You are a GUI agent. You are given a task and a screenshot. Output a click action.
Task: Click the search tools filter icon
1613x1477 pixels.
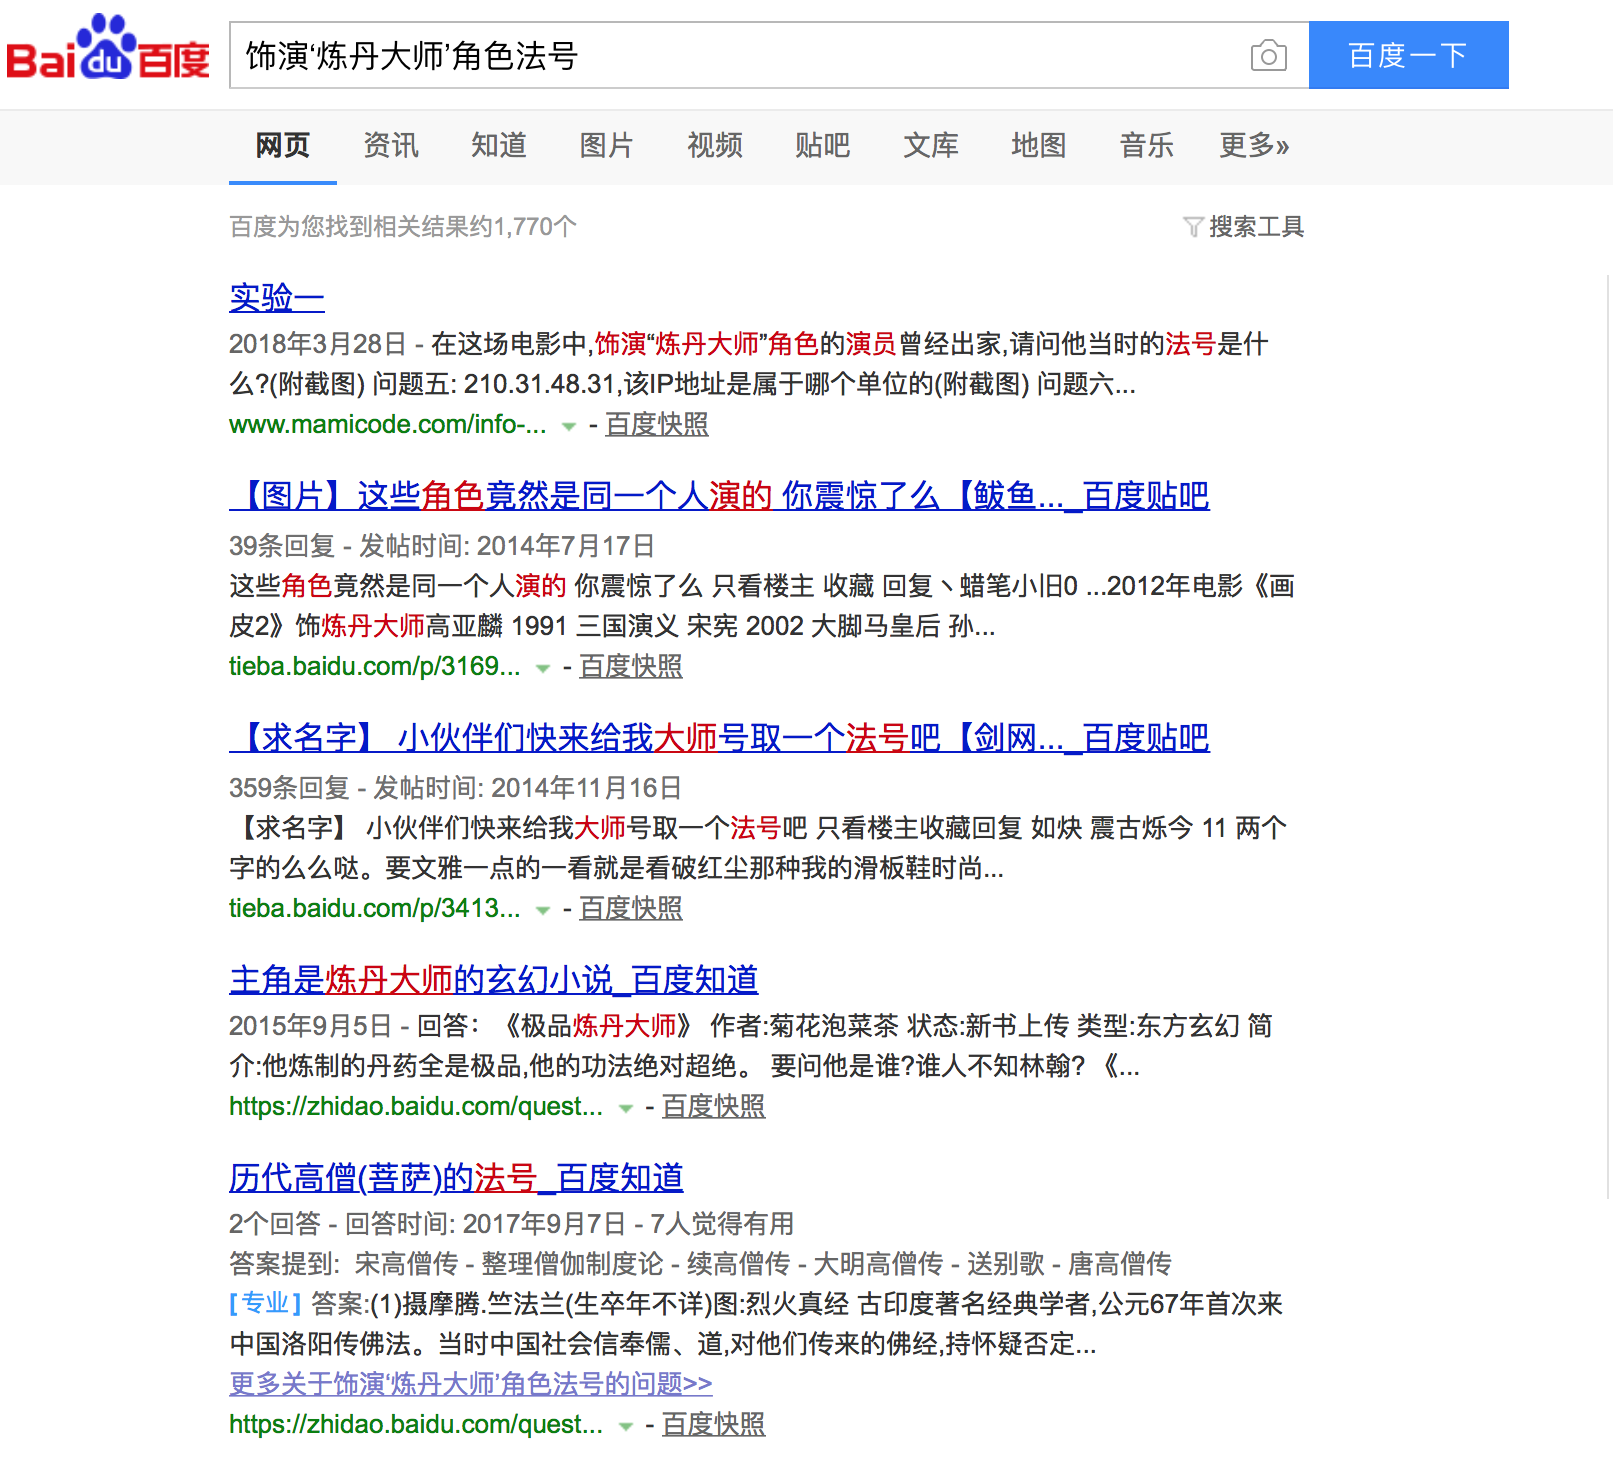pyautogui.click(x=1192, y=227)
